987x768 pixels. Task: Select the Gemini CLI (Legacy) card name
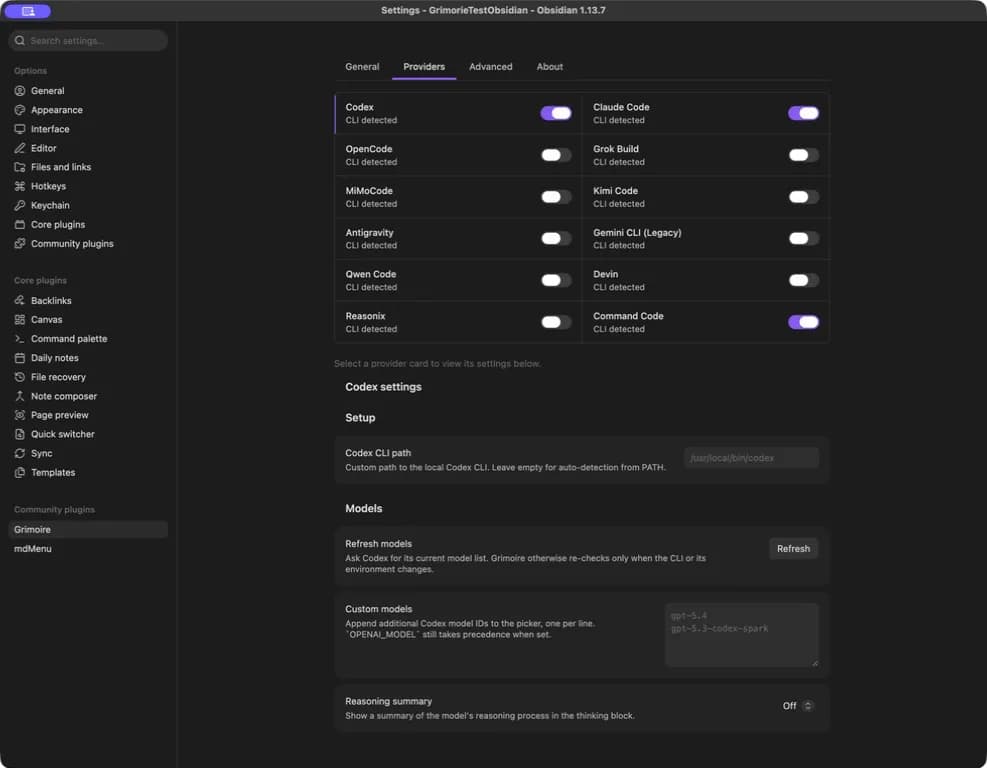[637, 232]
